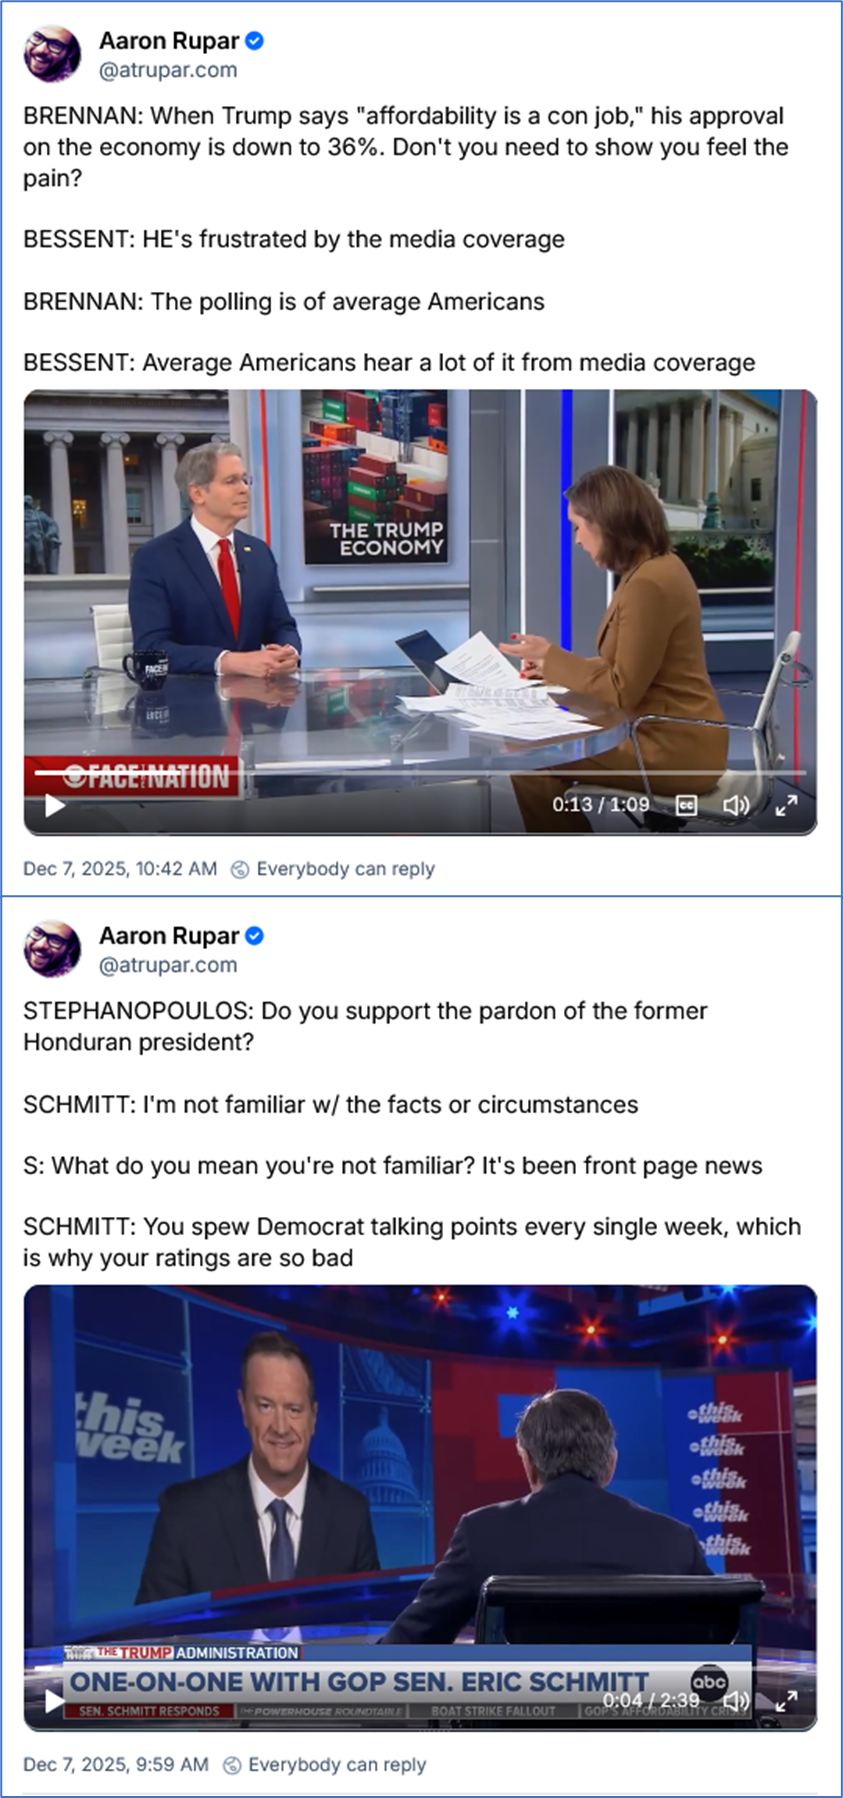The width and height of the screenshot is (843, 1798).
Task: Open Aaron Rupar's avatar on first post
Action: 52,54
